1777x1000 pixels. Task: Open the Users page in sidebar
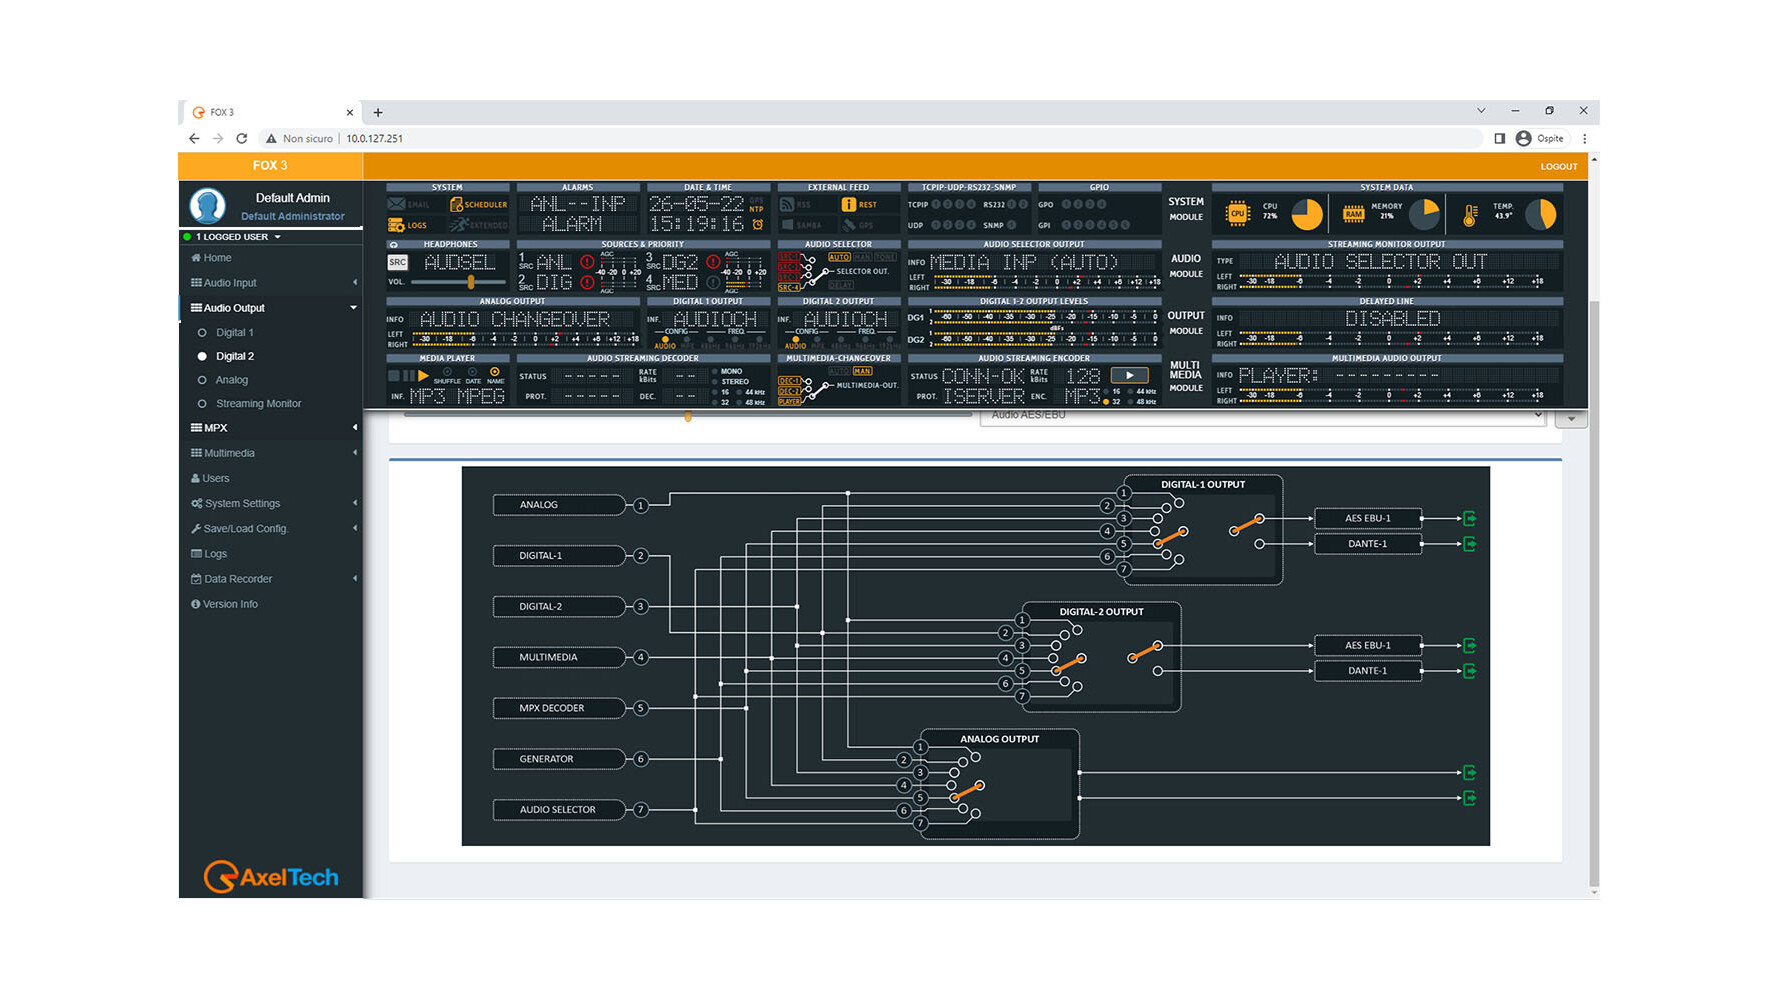point(215,478)
